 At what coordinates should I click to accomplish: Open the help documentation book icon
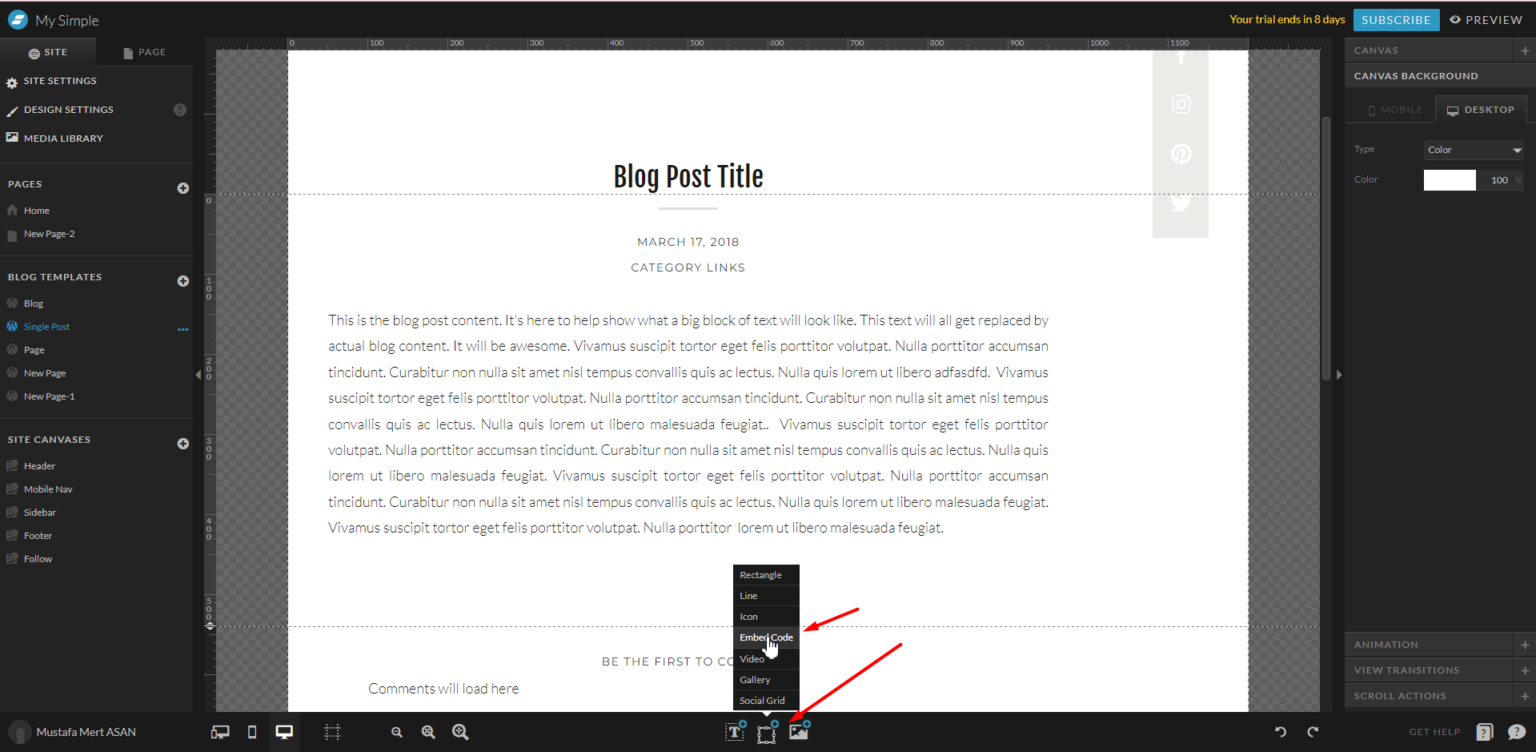(x=1485, y=732)
